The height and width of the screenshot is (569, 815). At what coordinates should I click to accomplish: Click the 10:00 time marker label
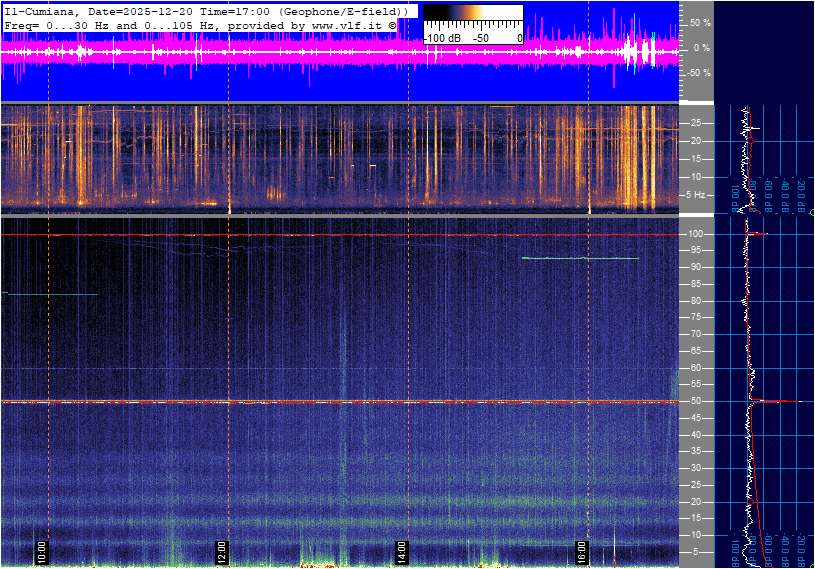pyautogui.click(x=41, y=552)
